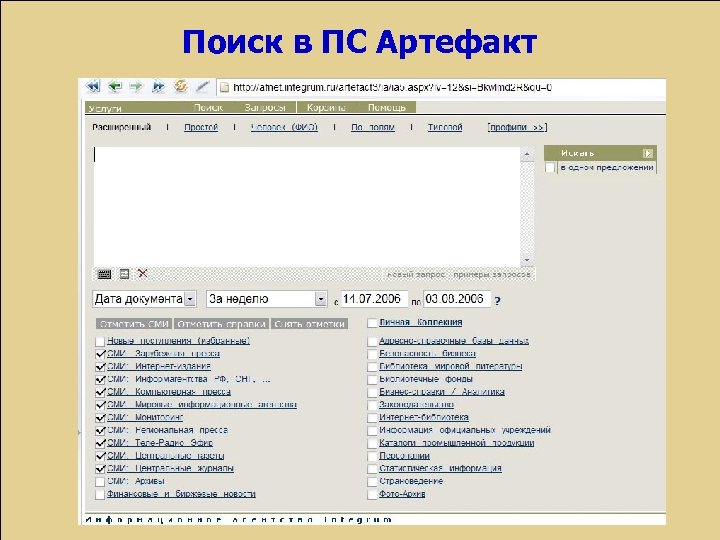Click scroll-up arrow of query box
This screenshot has height=540, width=720.
tap(527, 154)
